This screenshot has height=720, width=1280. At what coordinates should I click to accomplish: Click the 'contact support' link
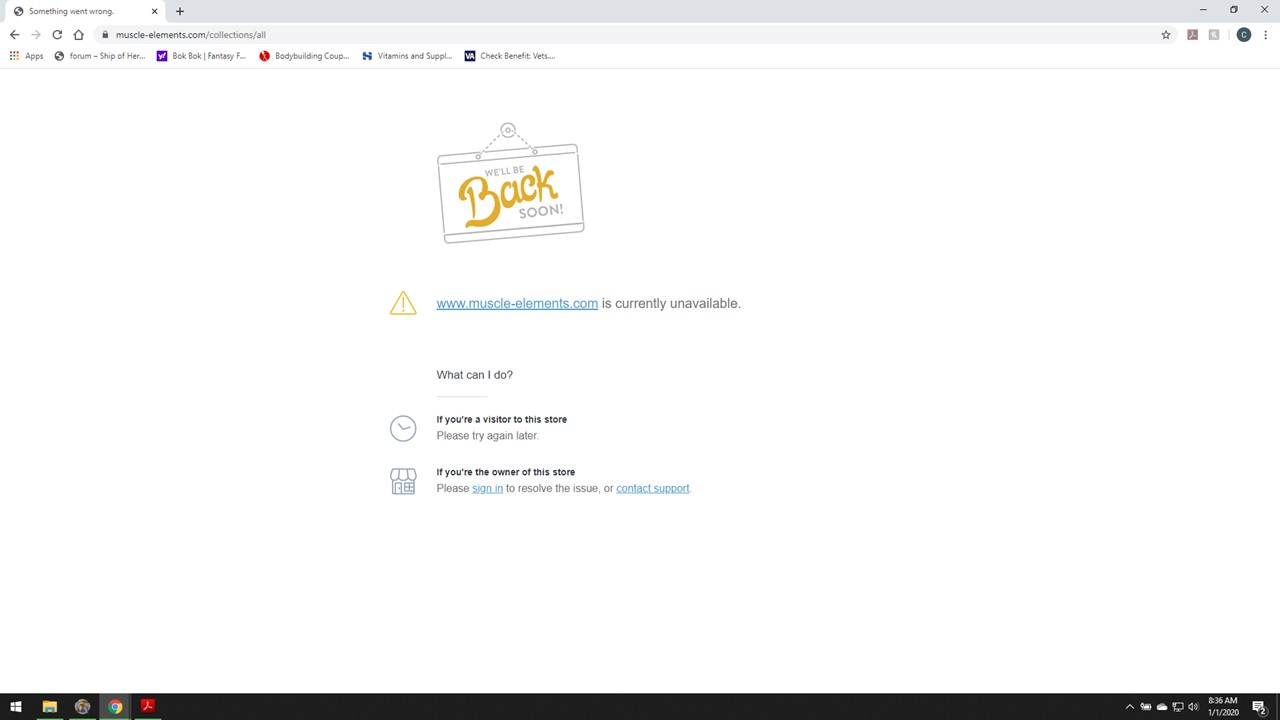[652, 488]
